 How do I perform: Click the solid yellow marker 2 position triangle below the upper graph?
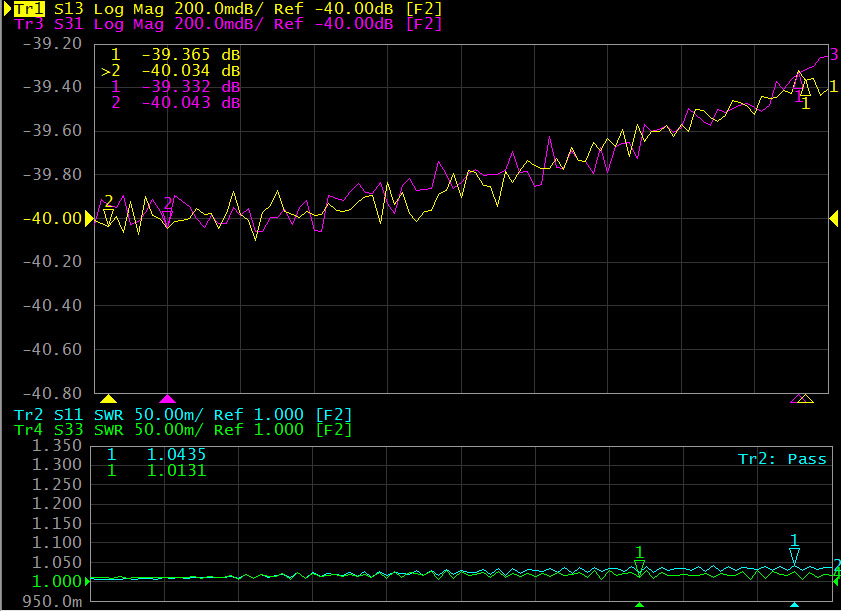pyautogui.click(x=108, y=399)
